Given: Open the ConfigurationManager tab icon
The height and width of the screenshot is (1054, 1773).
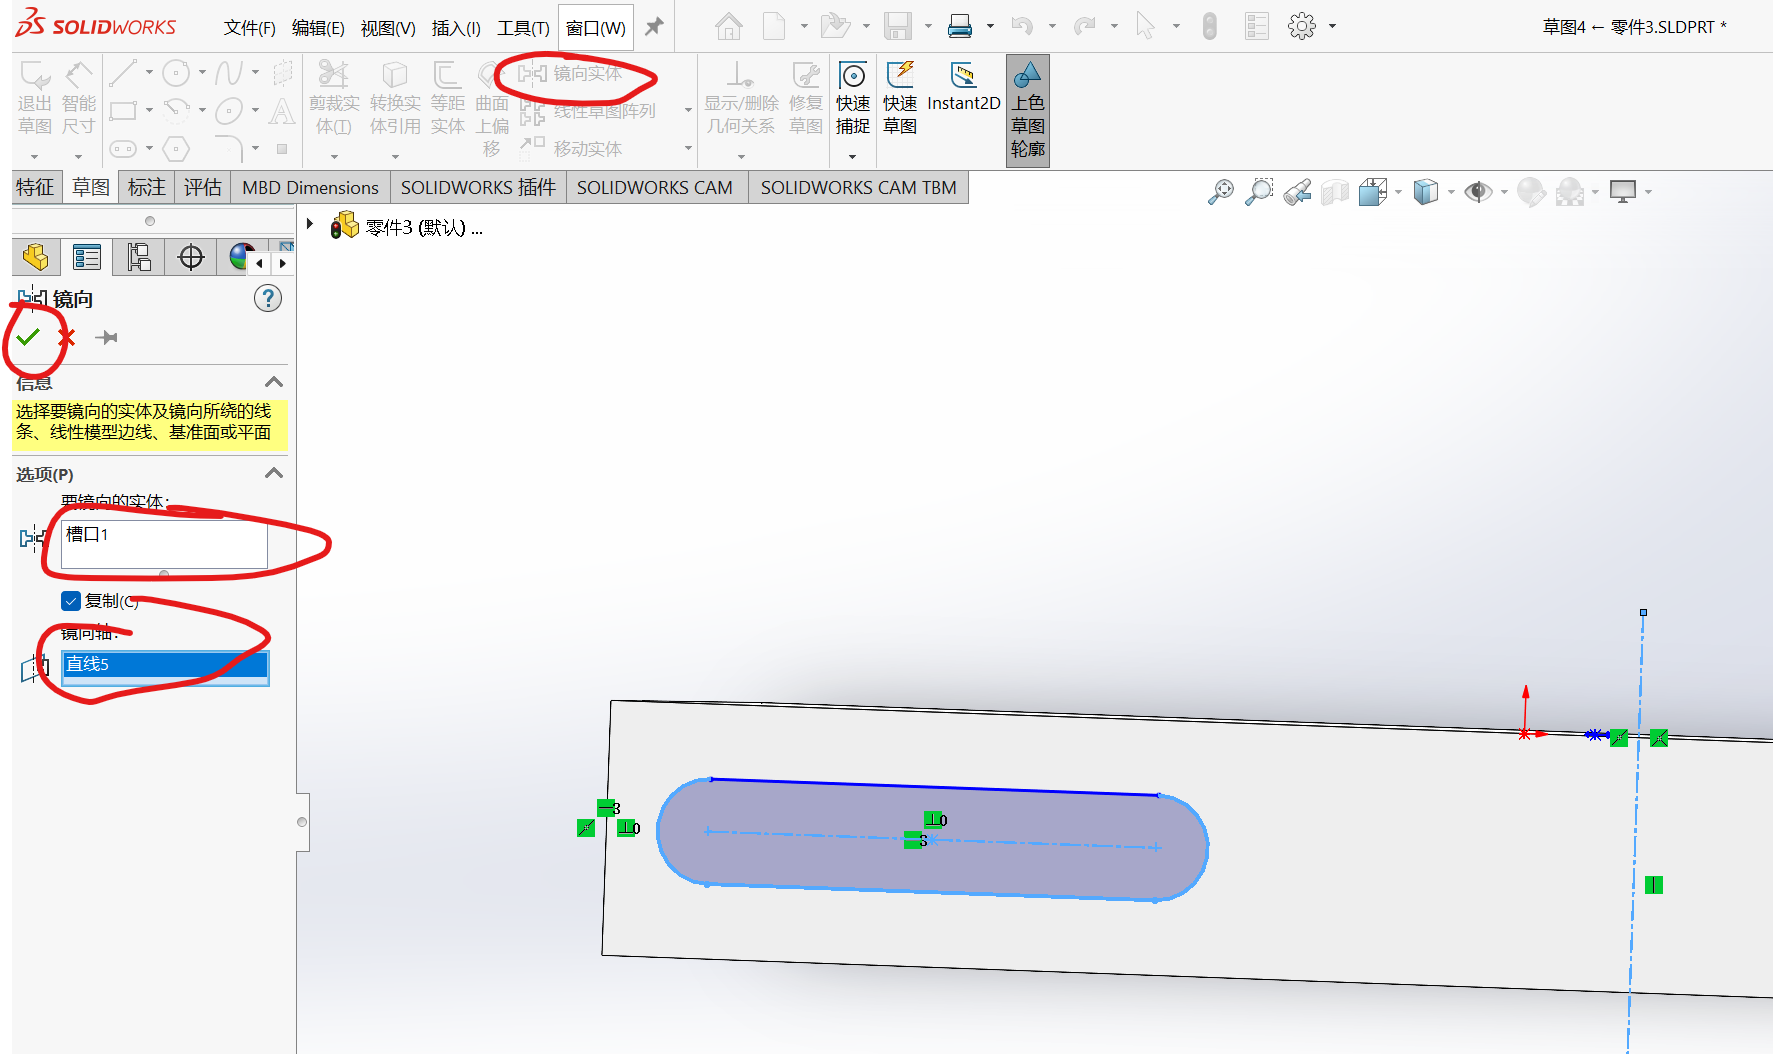Looking at the screenshot, I should [139, 258].
